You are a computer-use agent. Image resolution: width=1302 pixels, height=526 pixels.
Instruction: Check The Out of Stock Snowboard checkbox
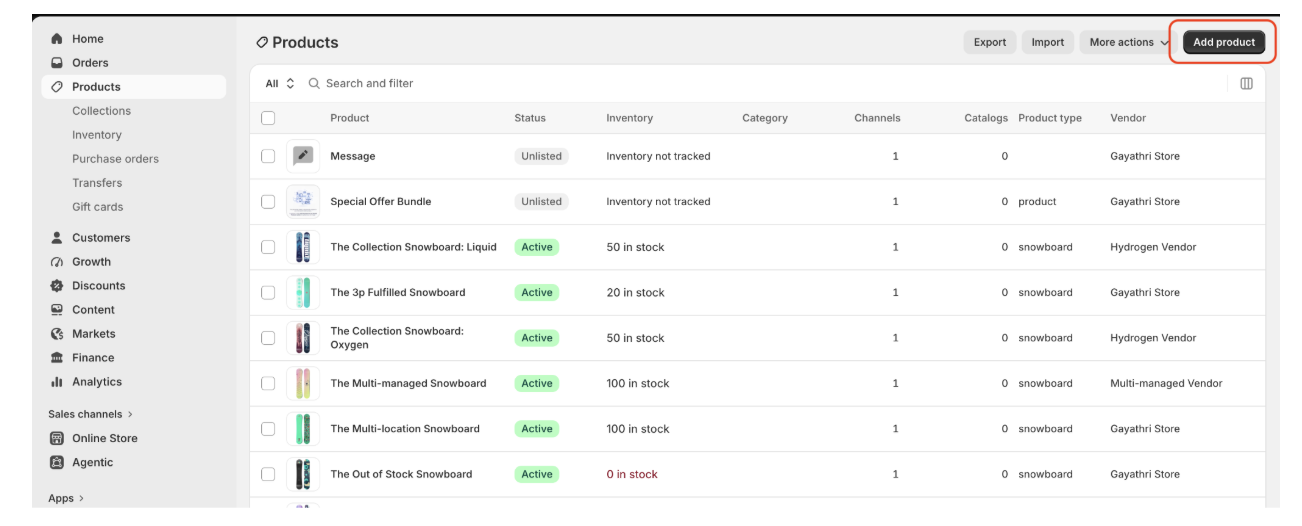[268, 474]
